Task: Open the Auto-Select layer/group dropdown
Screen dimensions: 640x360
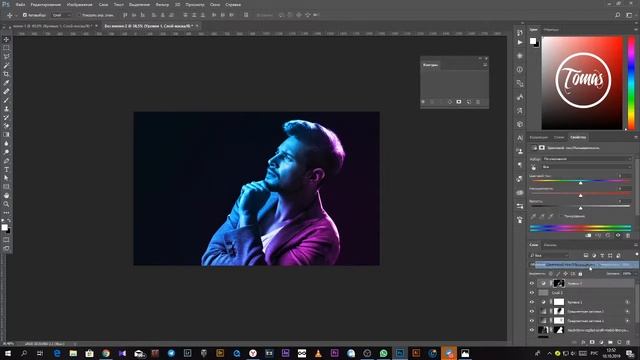Action: [x=61, y=15]
